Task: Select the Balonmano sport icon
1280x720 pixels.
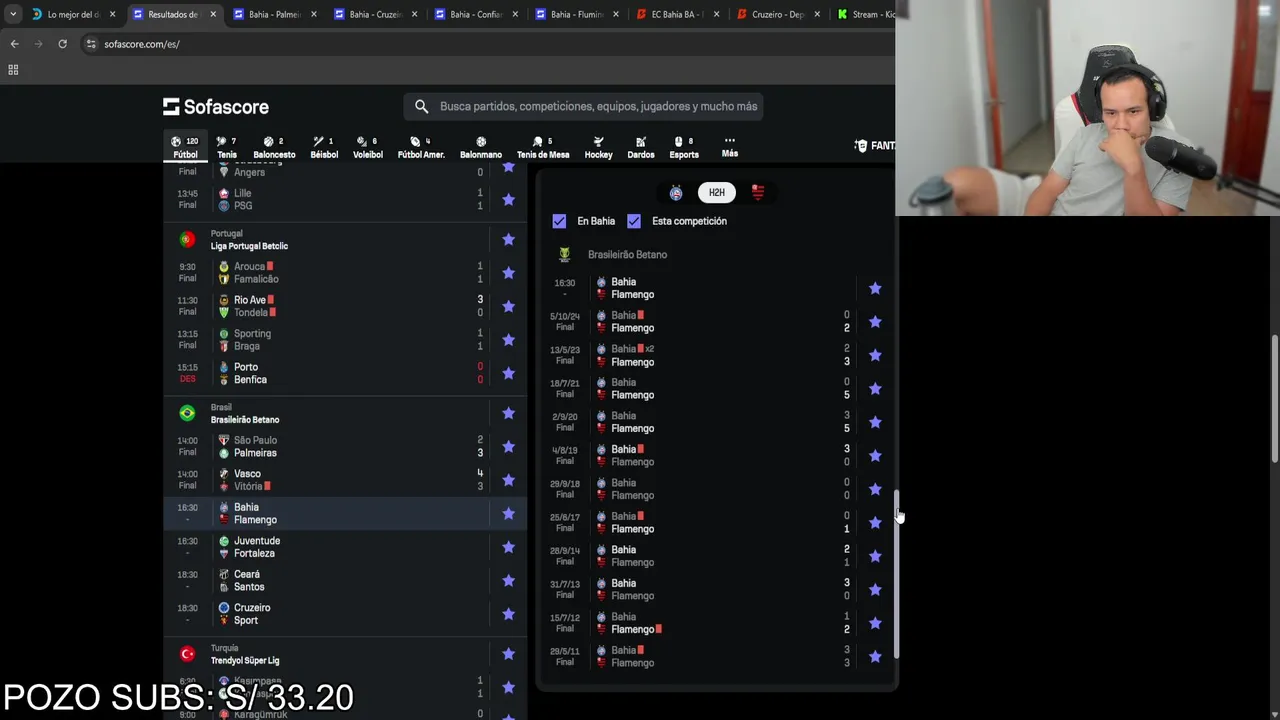Action: tap(481, 147)
